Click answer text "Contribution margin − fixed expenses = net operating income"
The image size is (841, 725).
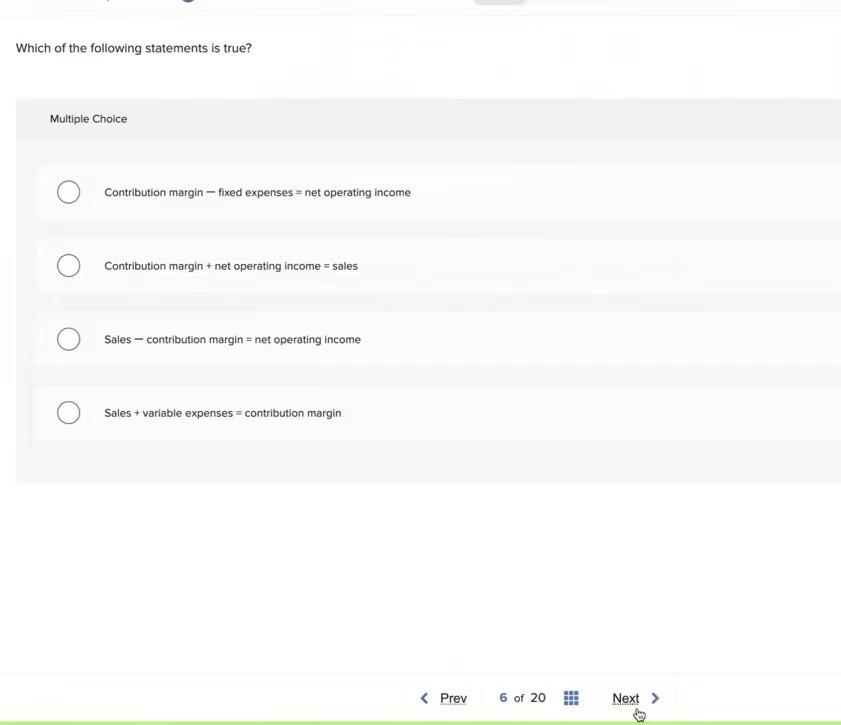click(x=257, y=193)
